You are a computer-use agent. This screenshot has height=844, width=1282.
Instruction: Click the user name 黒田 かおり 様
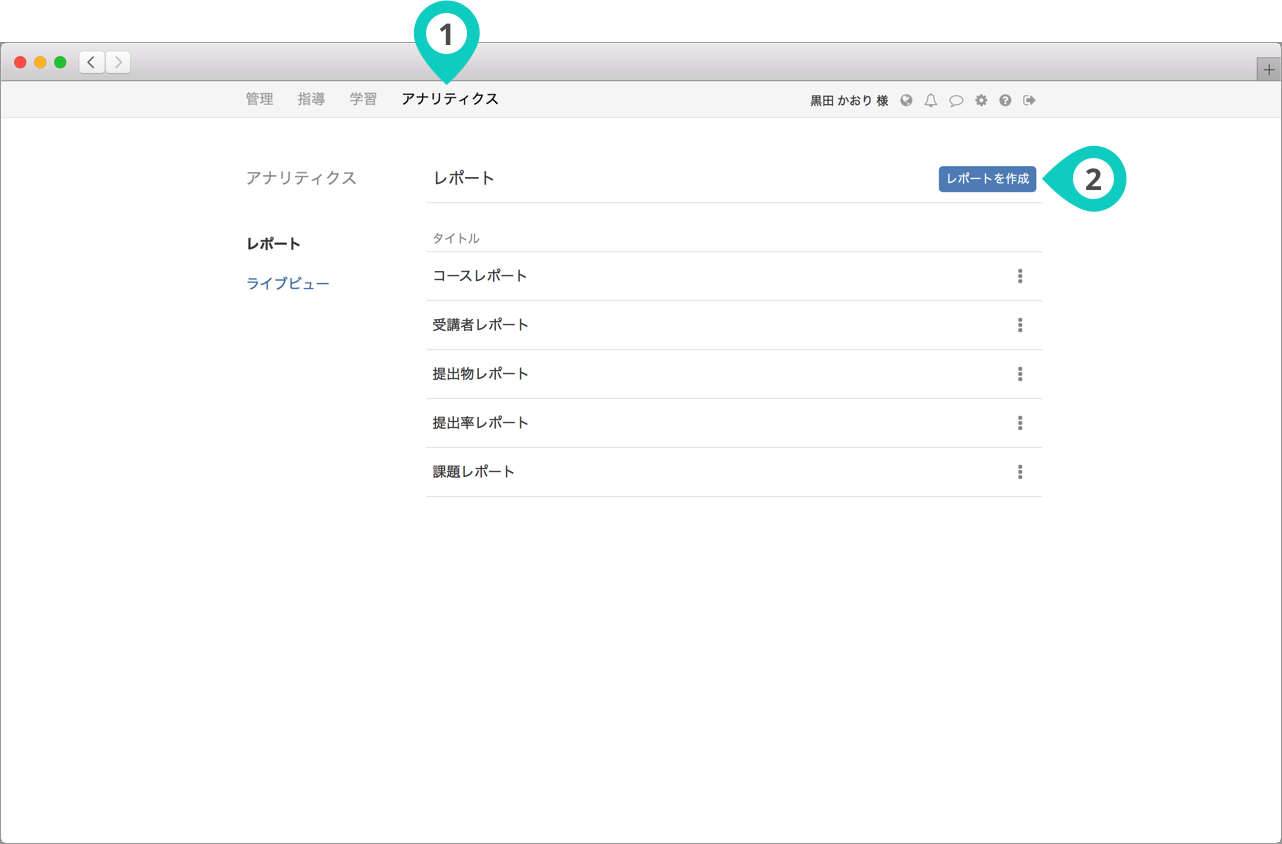[x=849, y=100]
